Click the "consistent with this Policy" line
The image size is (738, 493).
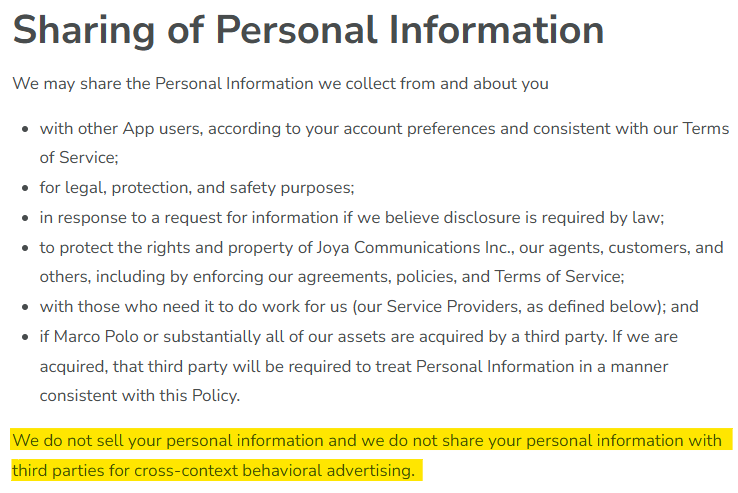point(140,395)
